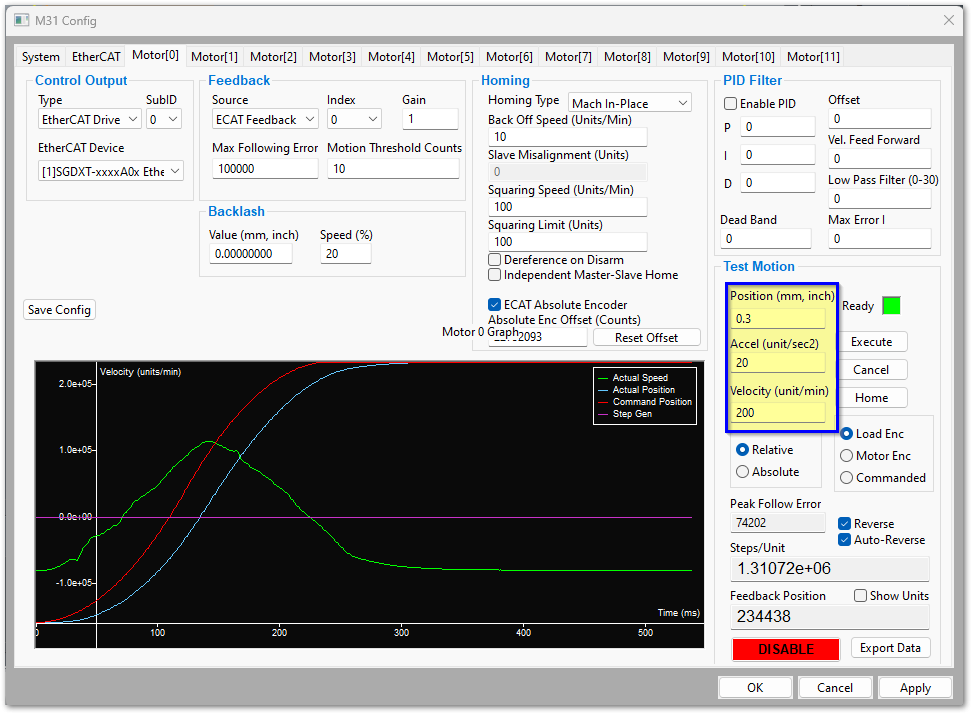Open the Motor[2] tab
The height and width of the screenshot is (714, 972).
(x=273, y=57)
